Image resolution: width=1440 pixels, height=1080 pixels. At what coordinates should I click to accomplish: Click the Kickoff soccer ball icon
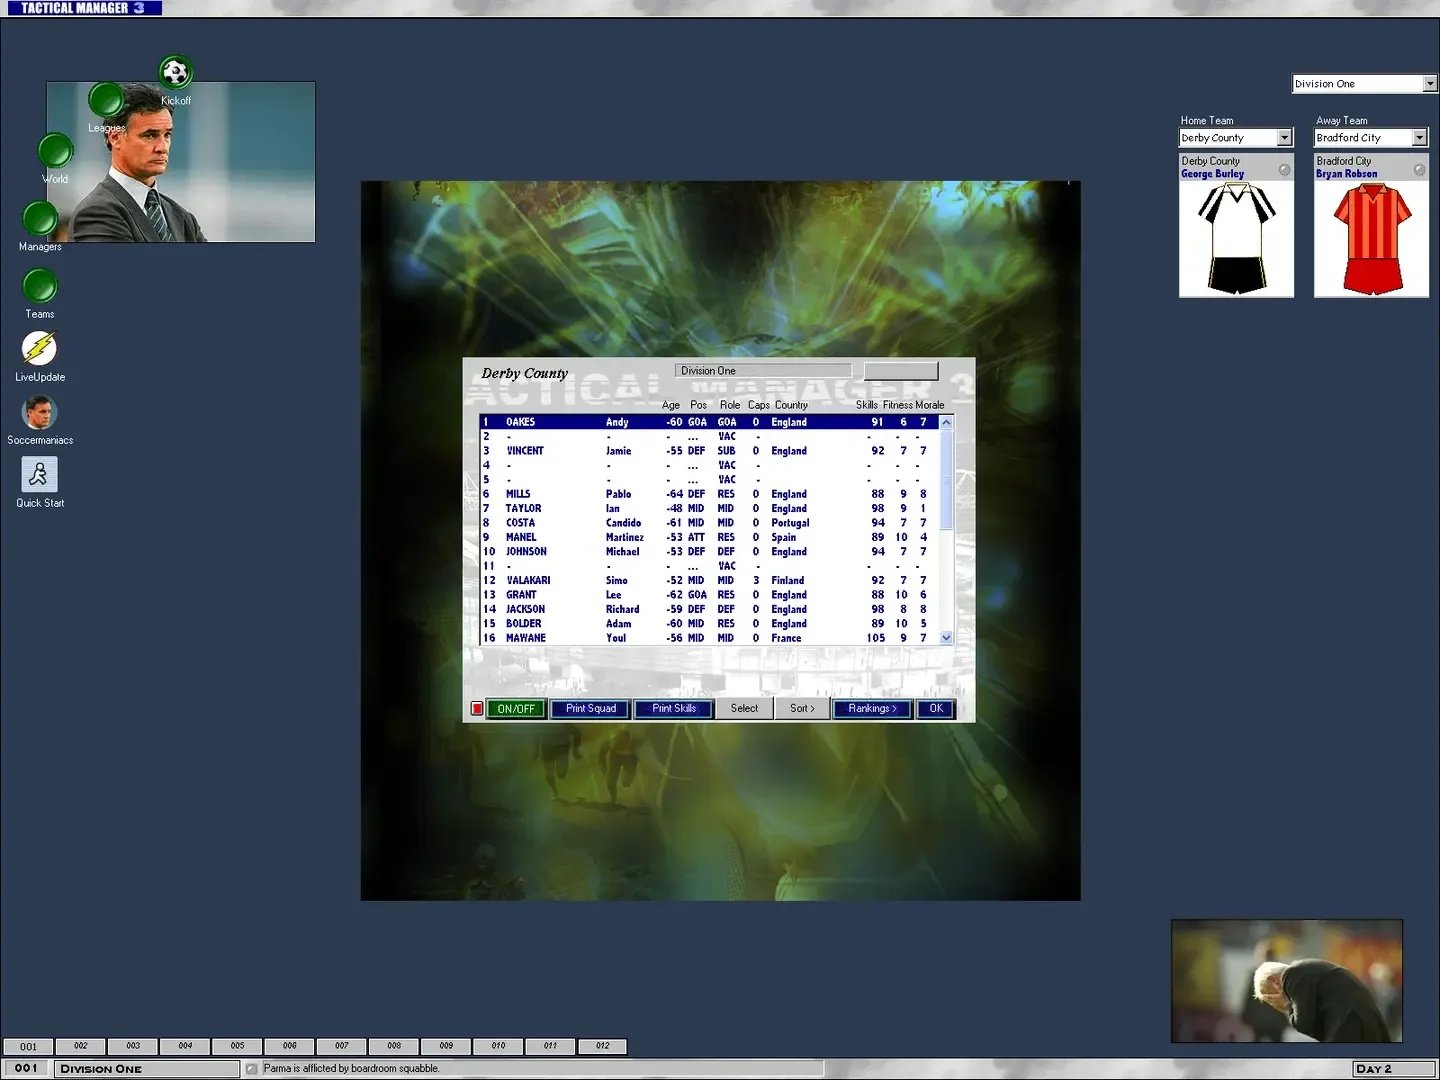(175, 73)
